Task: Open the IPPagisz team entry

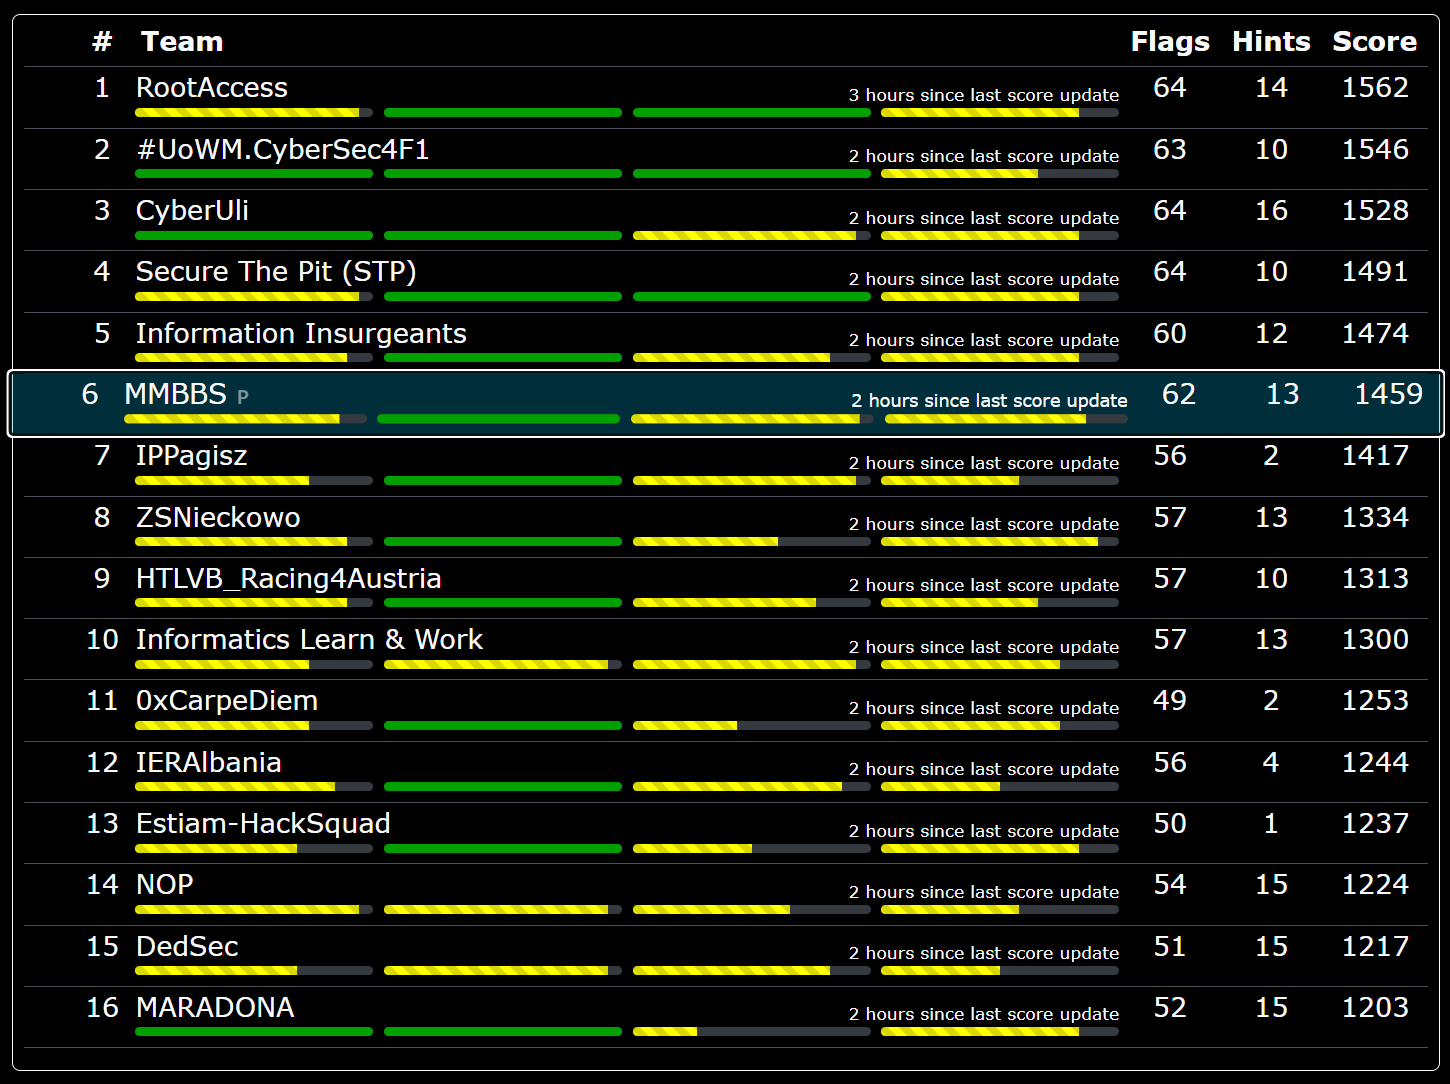Action: coord(191,456)
